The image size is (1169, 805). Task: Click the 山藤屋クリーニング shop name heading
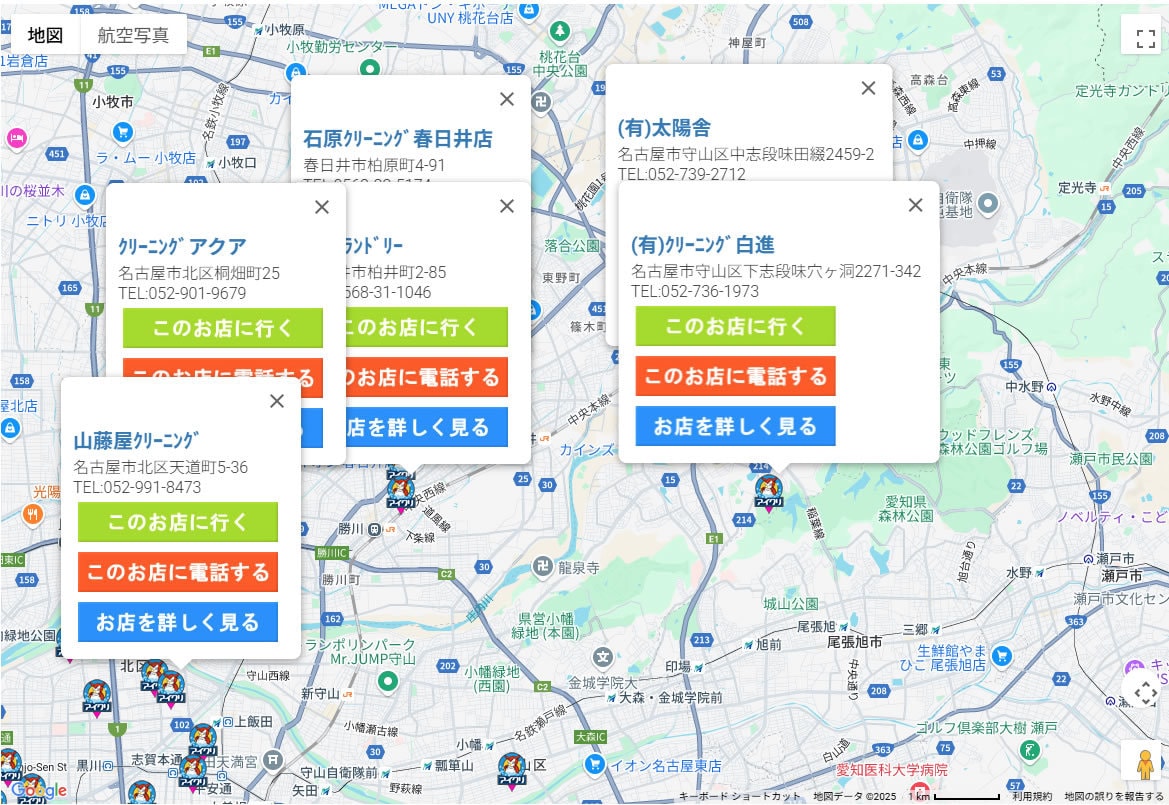tap(136, 440)
